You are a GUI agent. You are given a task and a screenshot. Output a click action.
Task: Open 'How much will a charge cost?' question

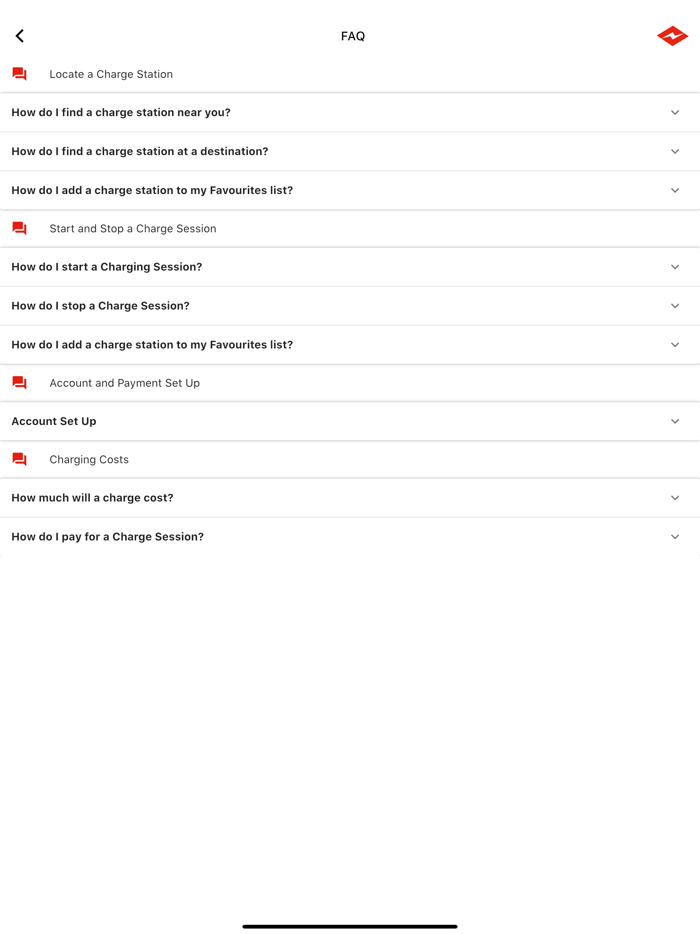(92, 498)
